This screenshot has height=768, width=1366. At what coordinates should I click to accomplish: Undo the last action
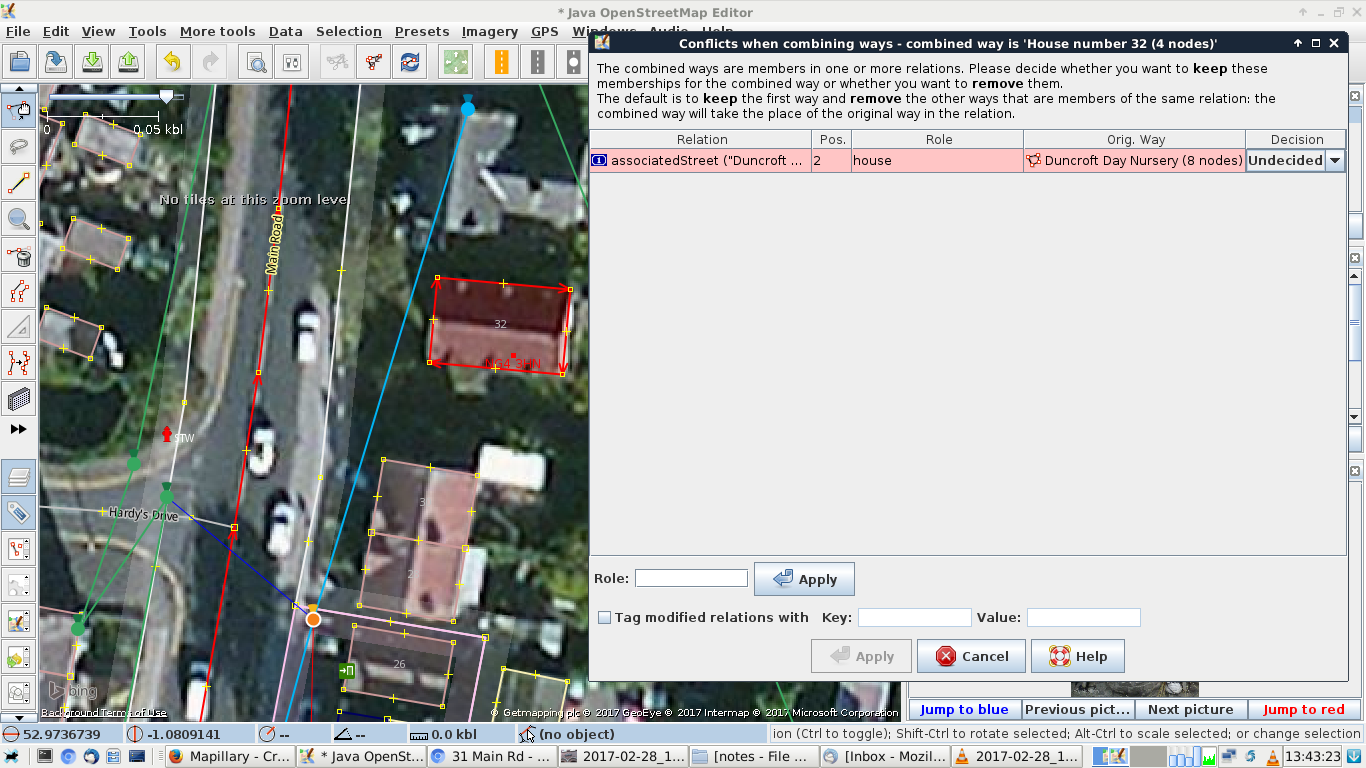172,62
